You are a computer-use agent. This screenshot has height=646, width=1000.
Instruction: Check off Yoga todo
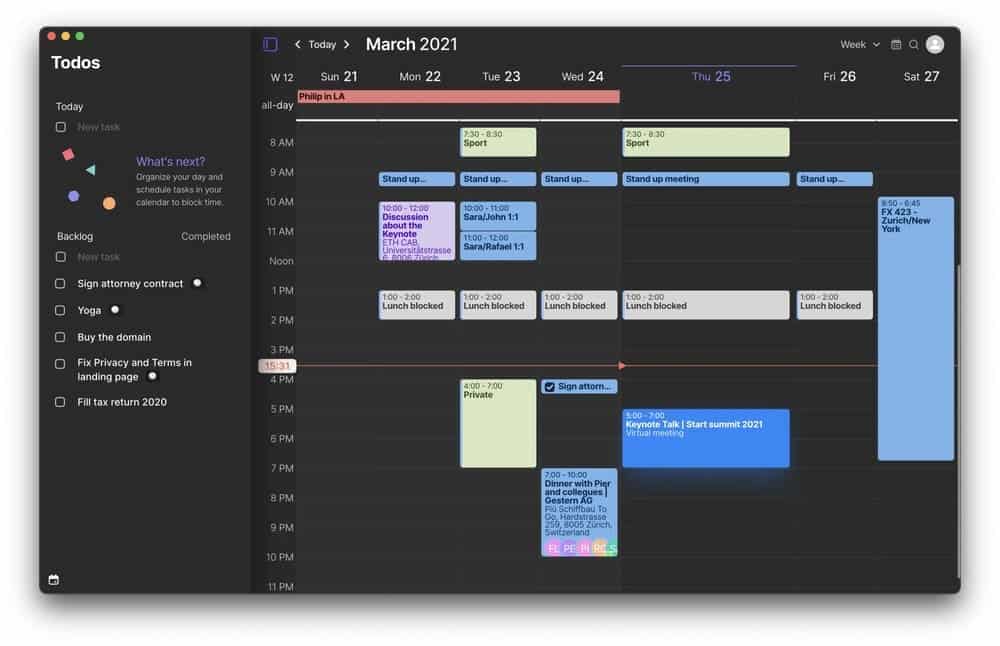60,310
